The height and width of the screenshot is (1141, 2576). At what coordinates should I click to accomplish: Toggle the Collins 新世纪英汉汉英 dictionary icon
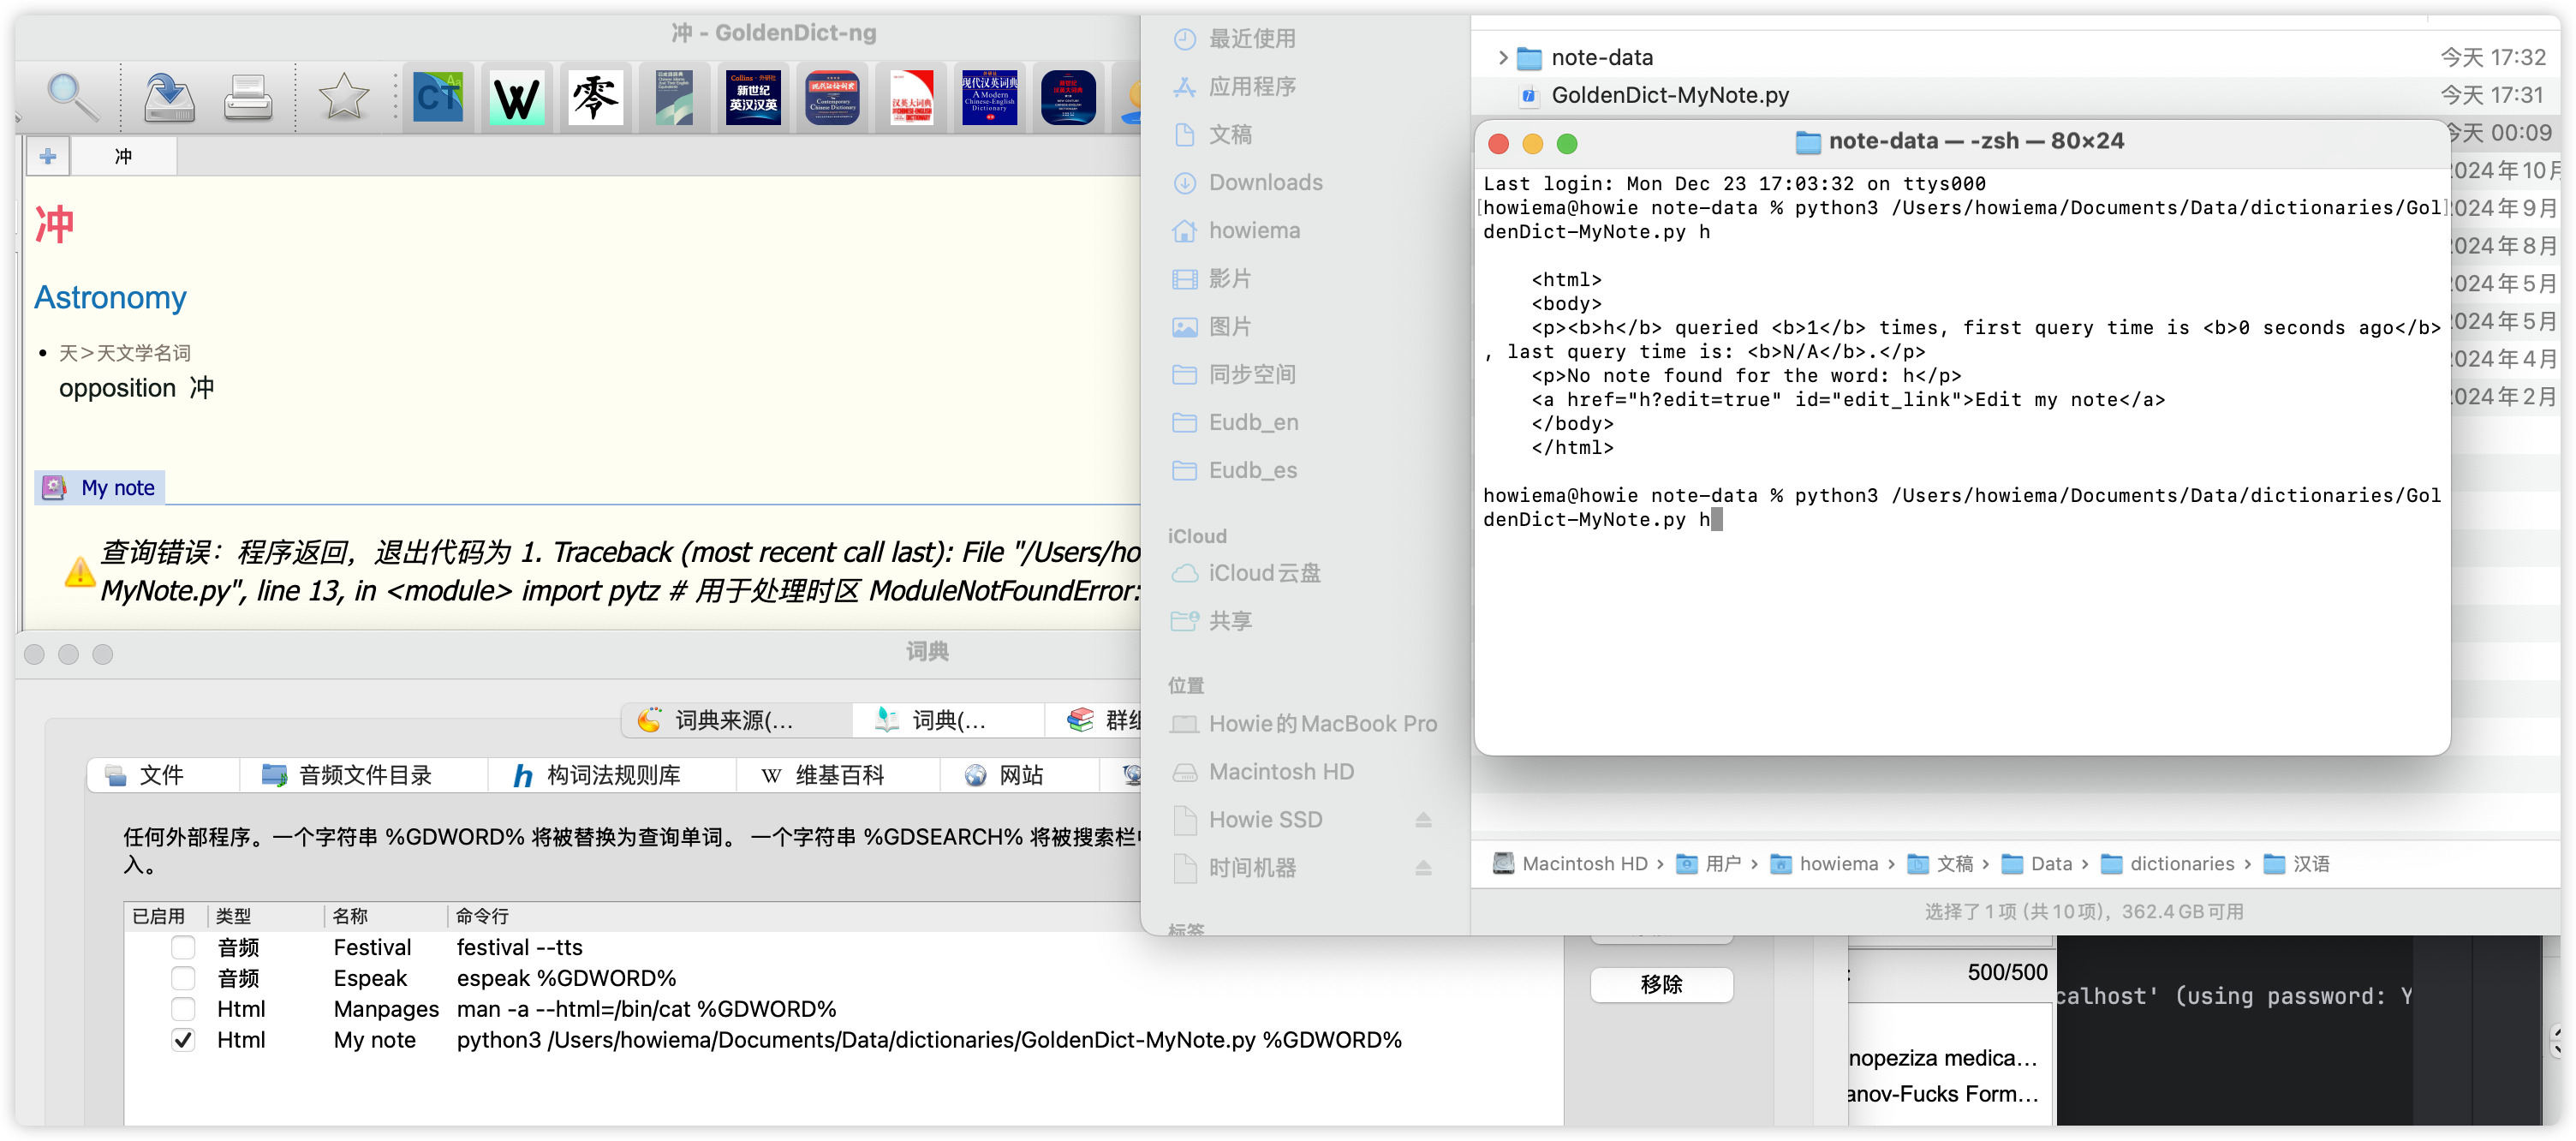tap(753, 98)
